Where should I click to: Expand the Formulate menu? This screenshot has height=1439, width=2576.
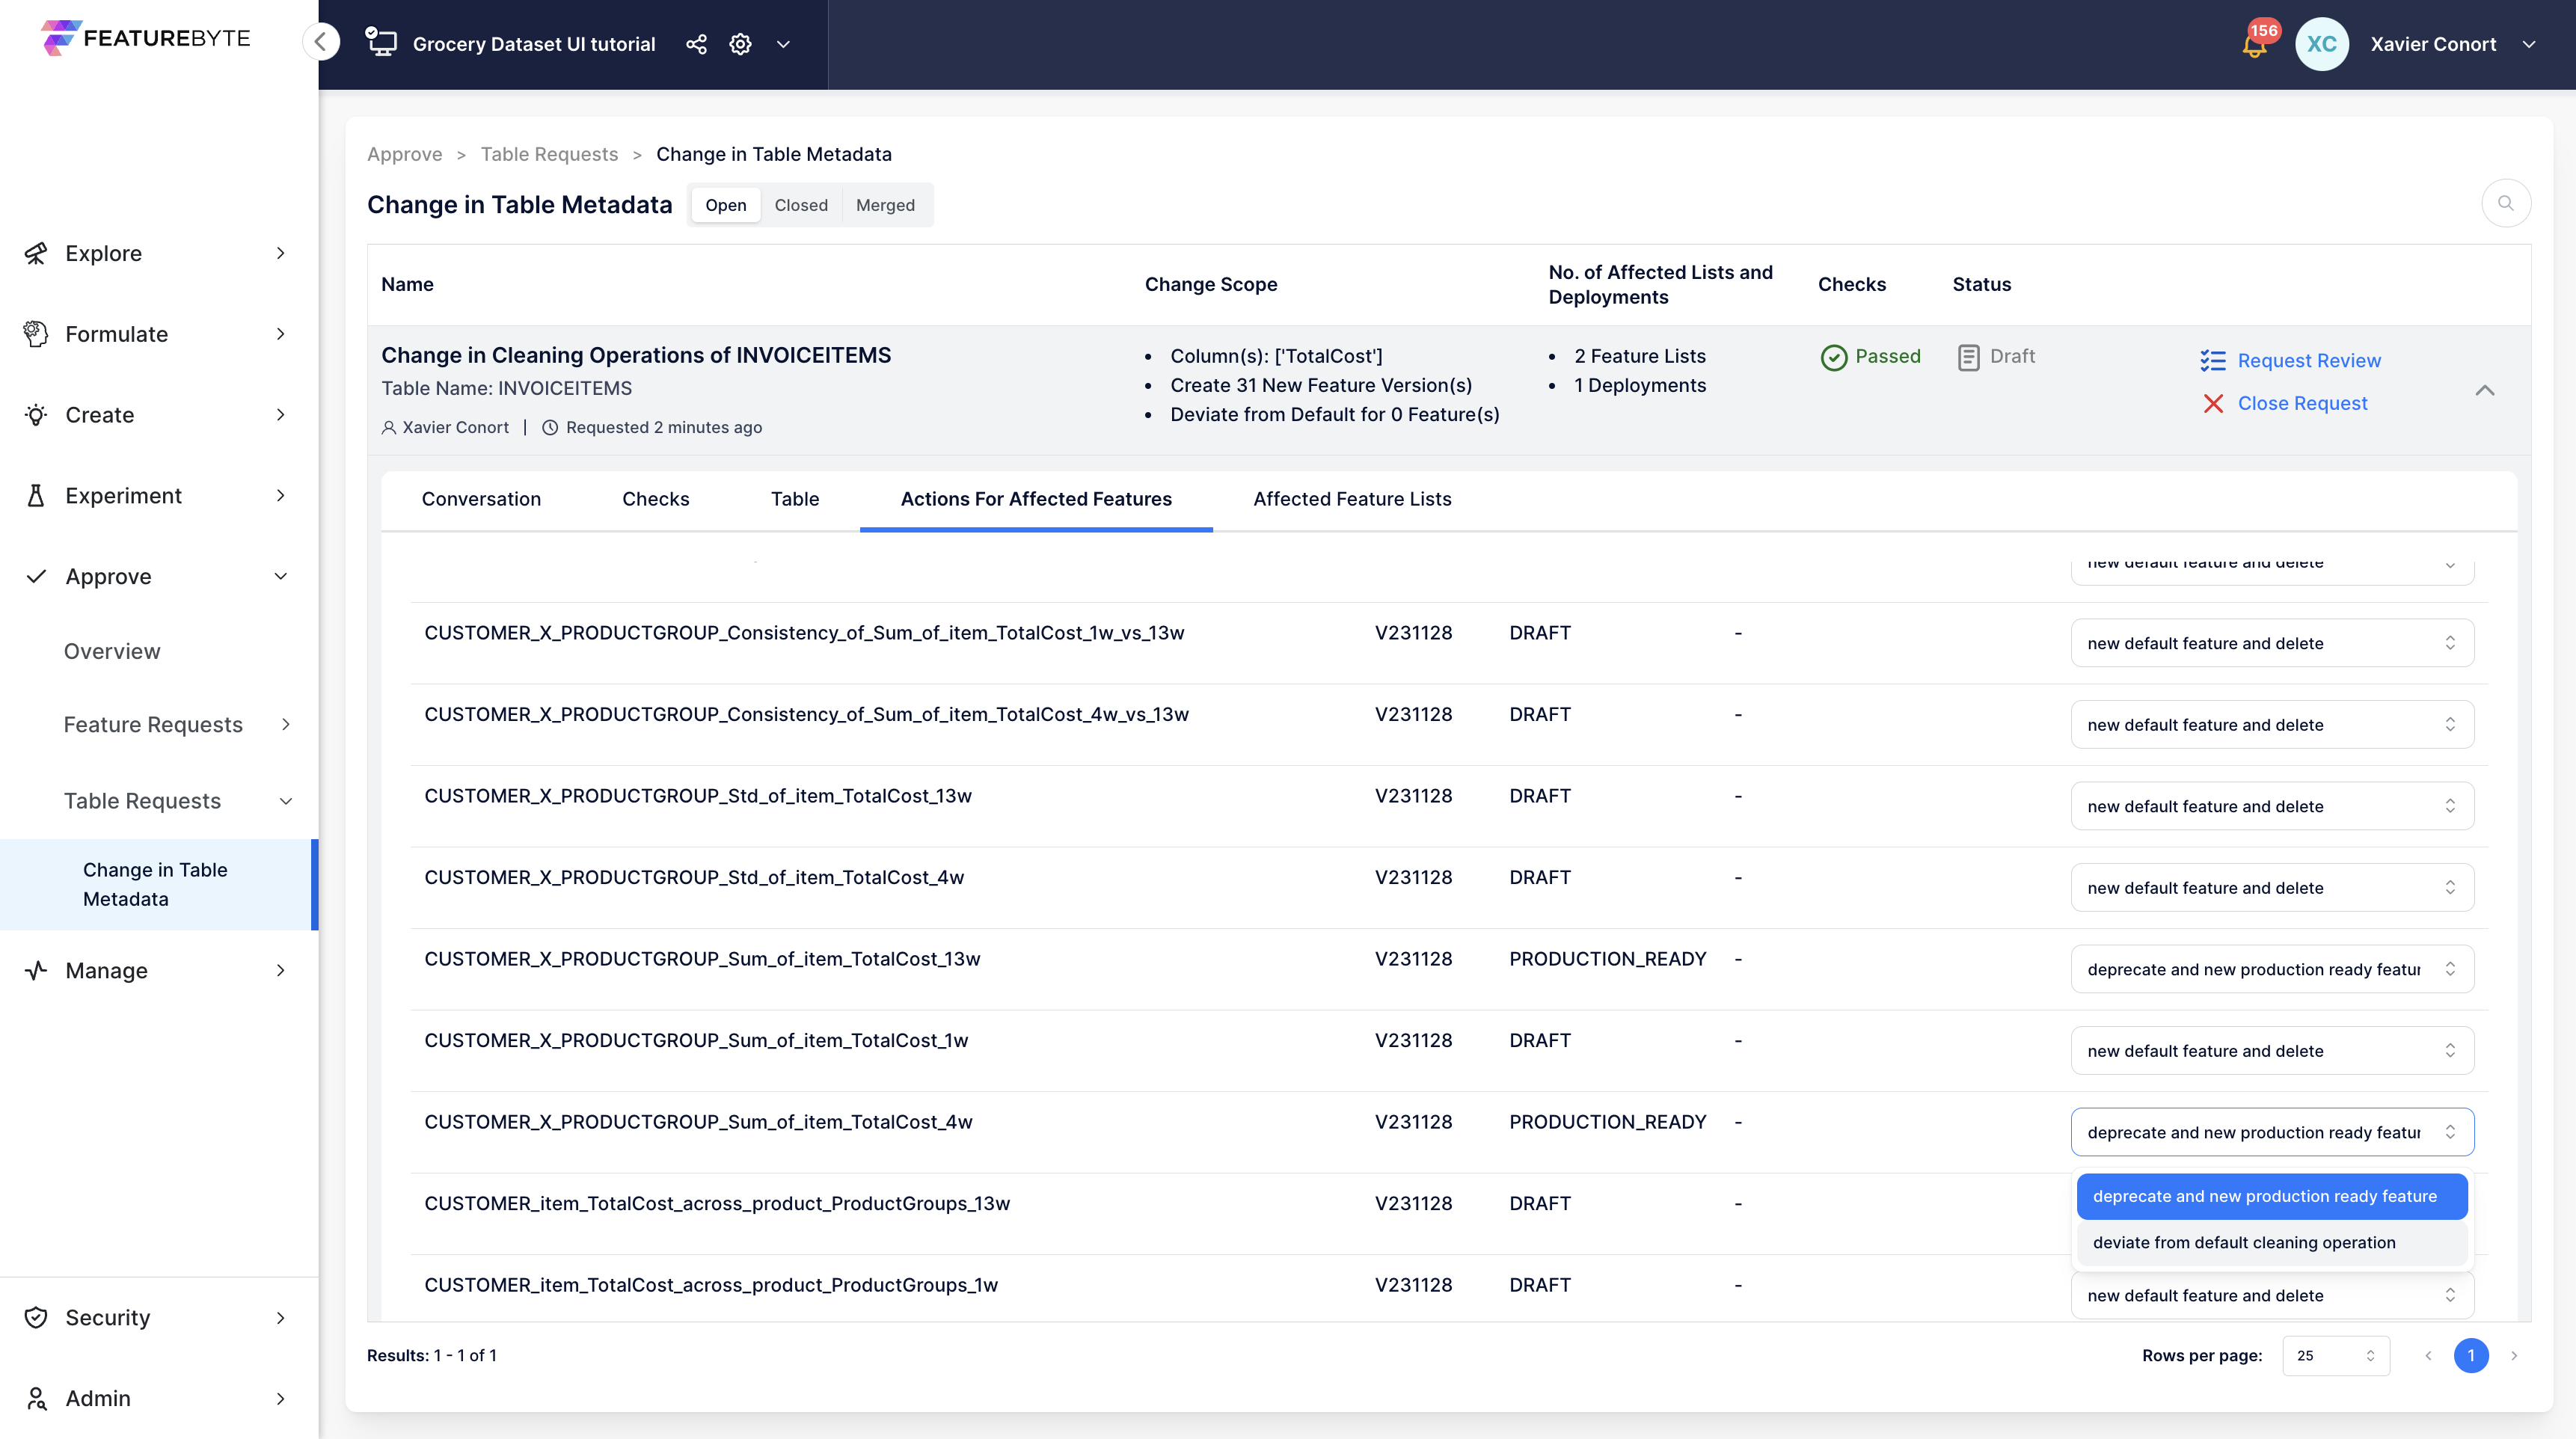(x=281, y=334)
